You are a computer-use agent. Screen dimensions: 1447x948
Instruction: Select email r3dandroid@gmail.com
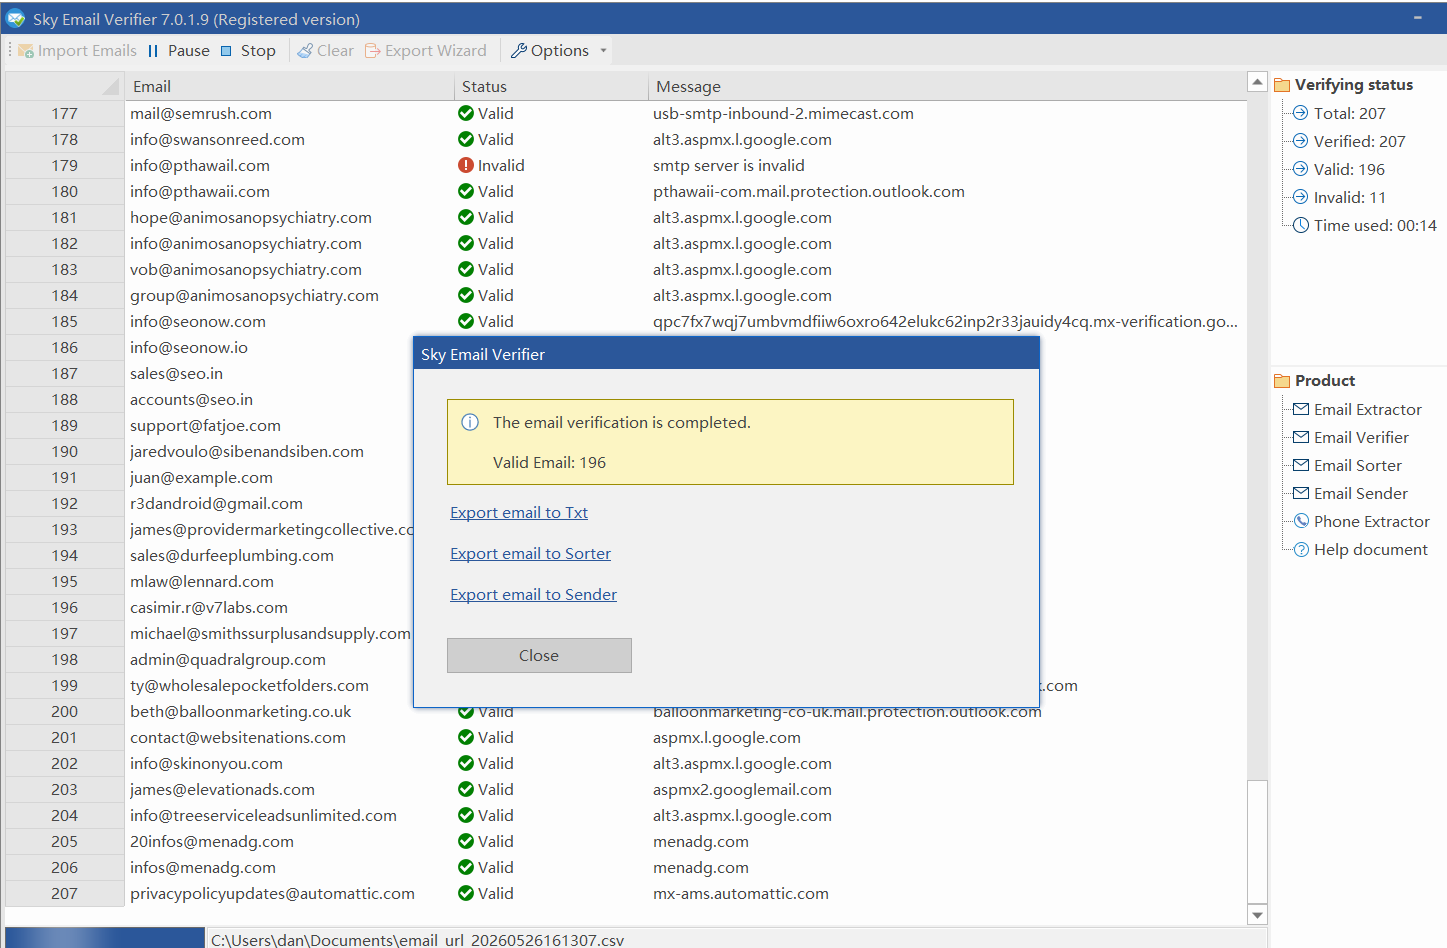(x=216, y=504)
